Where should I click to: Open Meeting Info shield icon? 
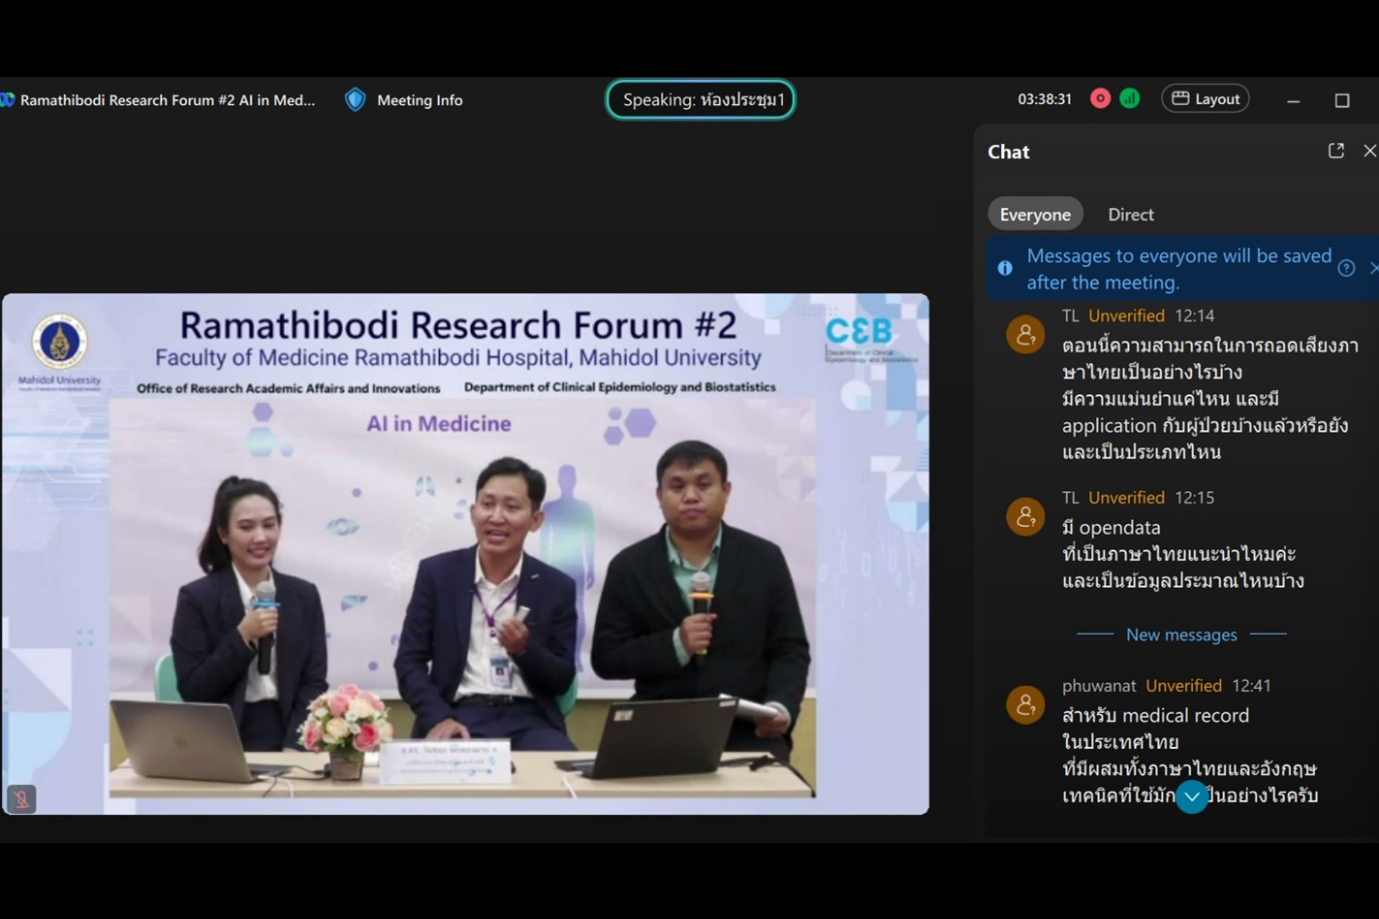click(355, 99)
